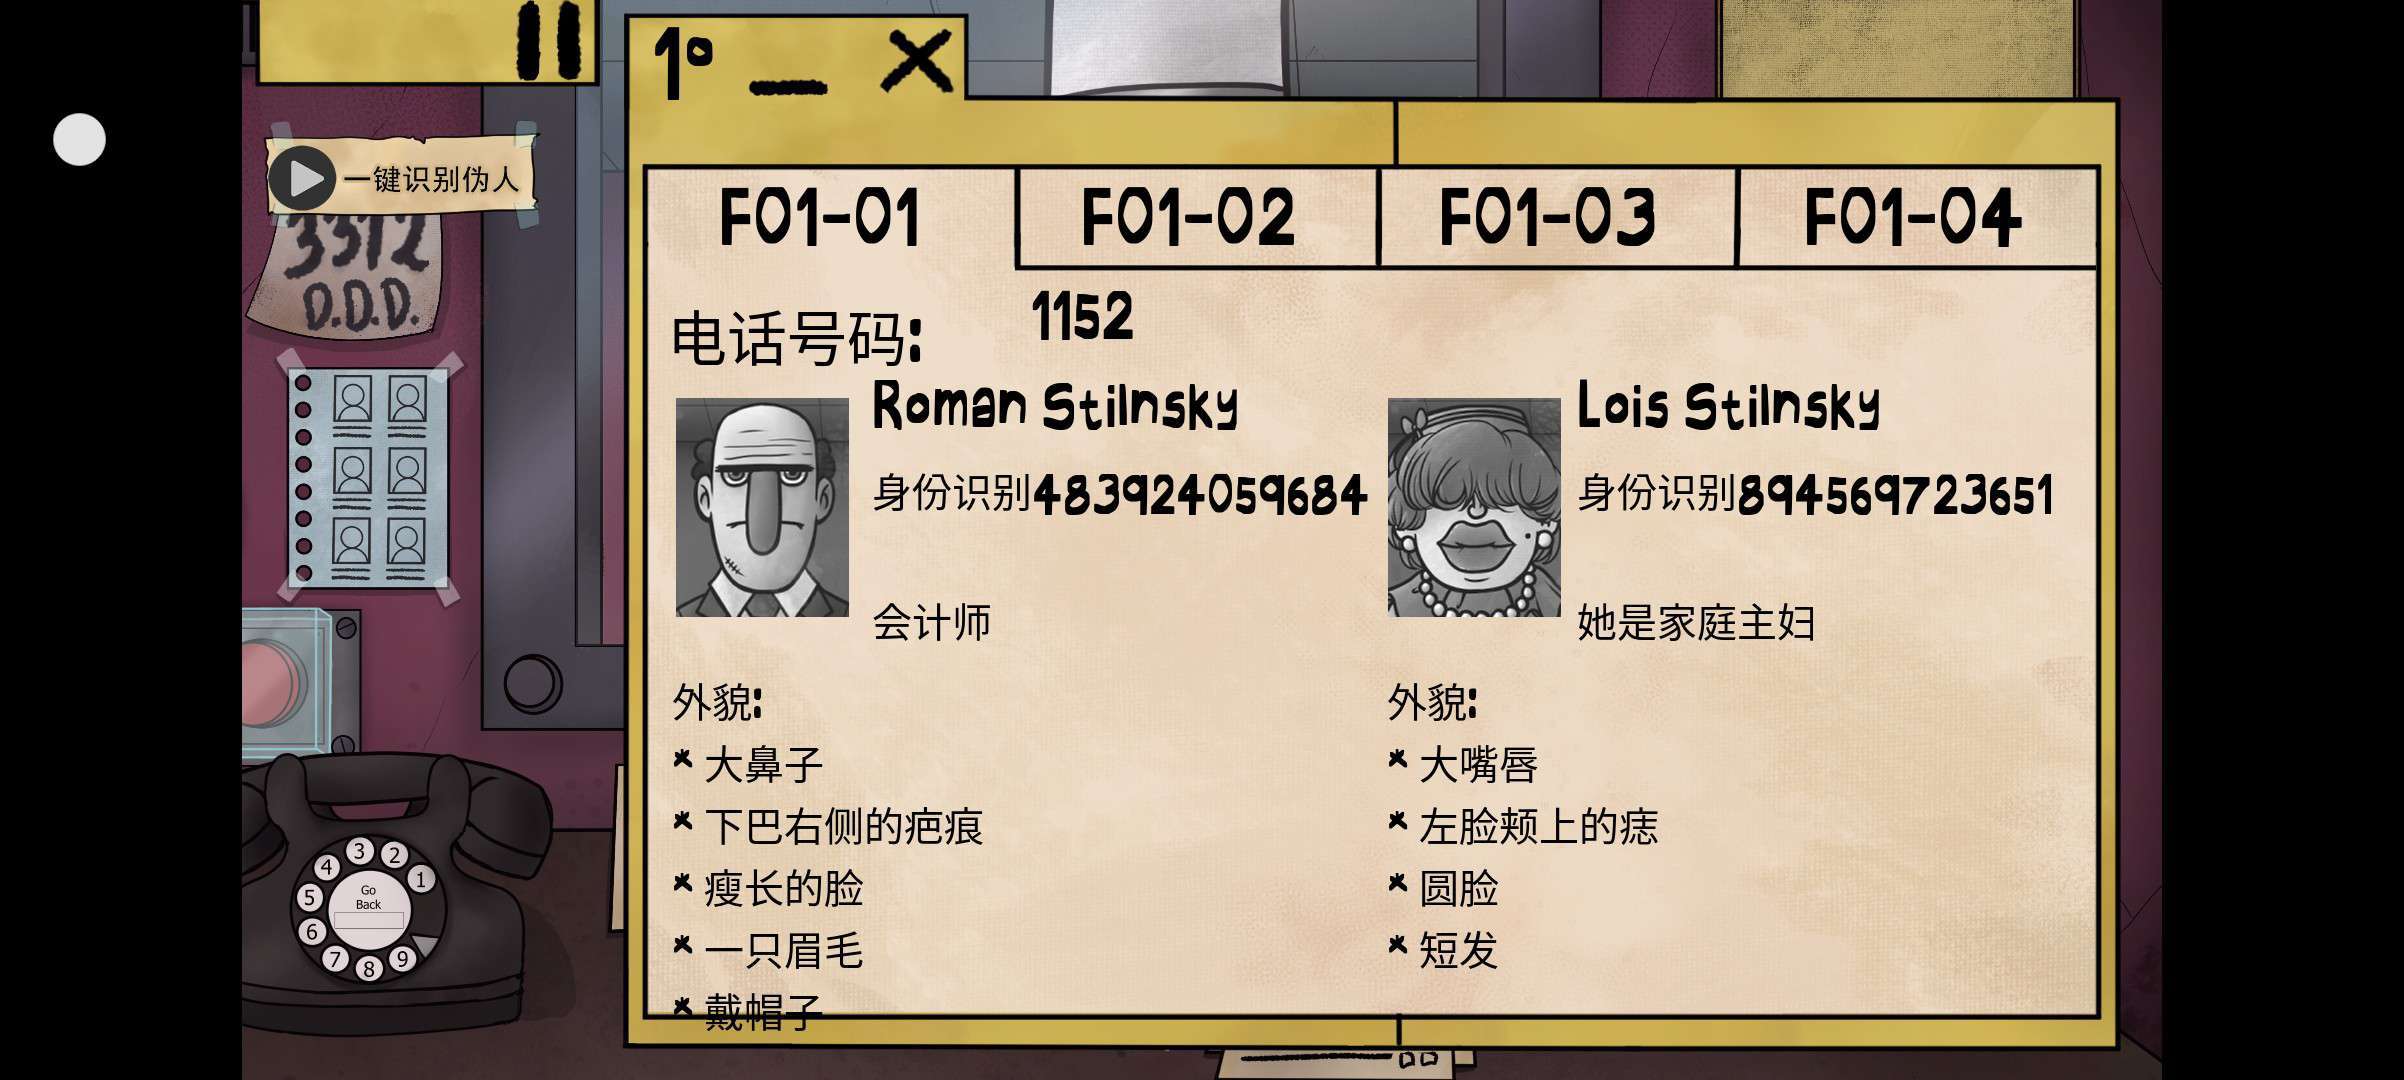Close the folder with the X
This screenshot has height=1080, width=2404.
point(916,61)
